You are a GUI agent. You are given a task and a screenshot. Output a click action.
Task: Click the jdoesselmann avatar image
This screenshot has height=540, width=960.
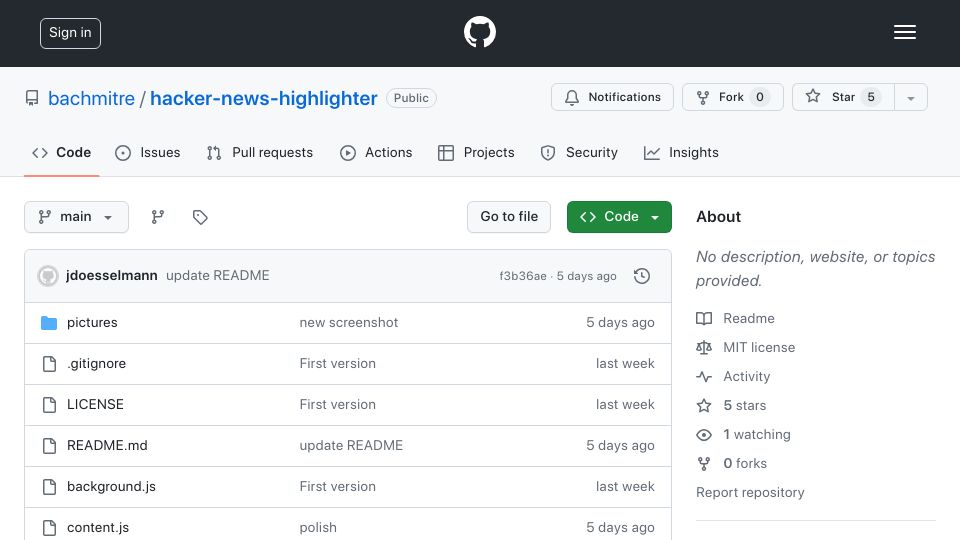click(48, 276)
